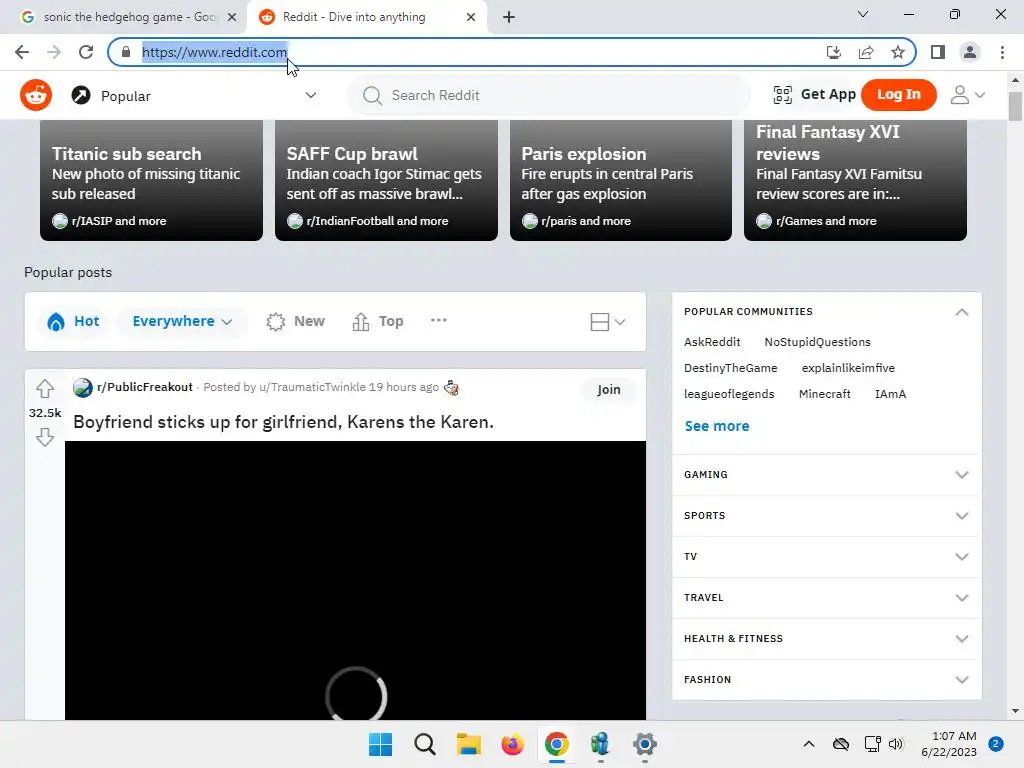Expand the Travel category
1024x768 pixels.
pyautogui.click(x=962, y=598)
